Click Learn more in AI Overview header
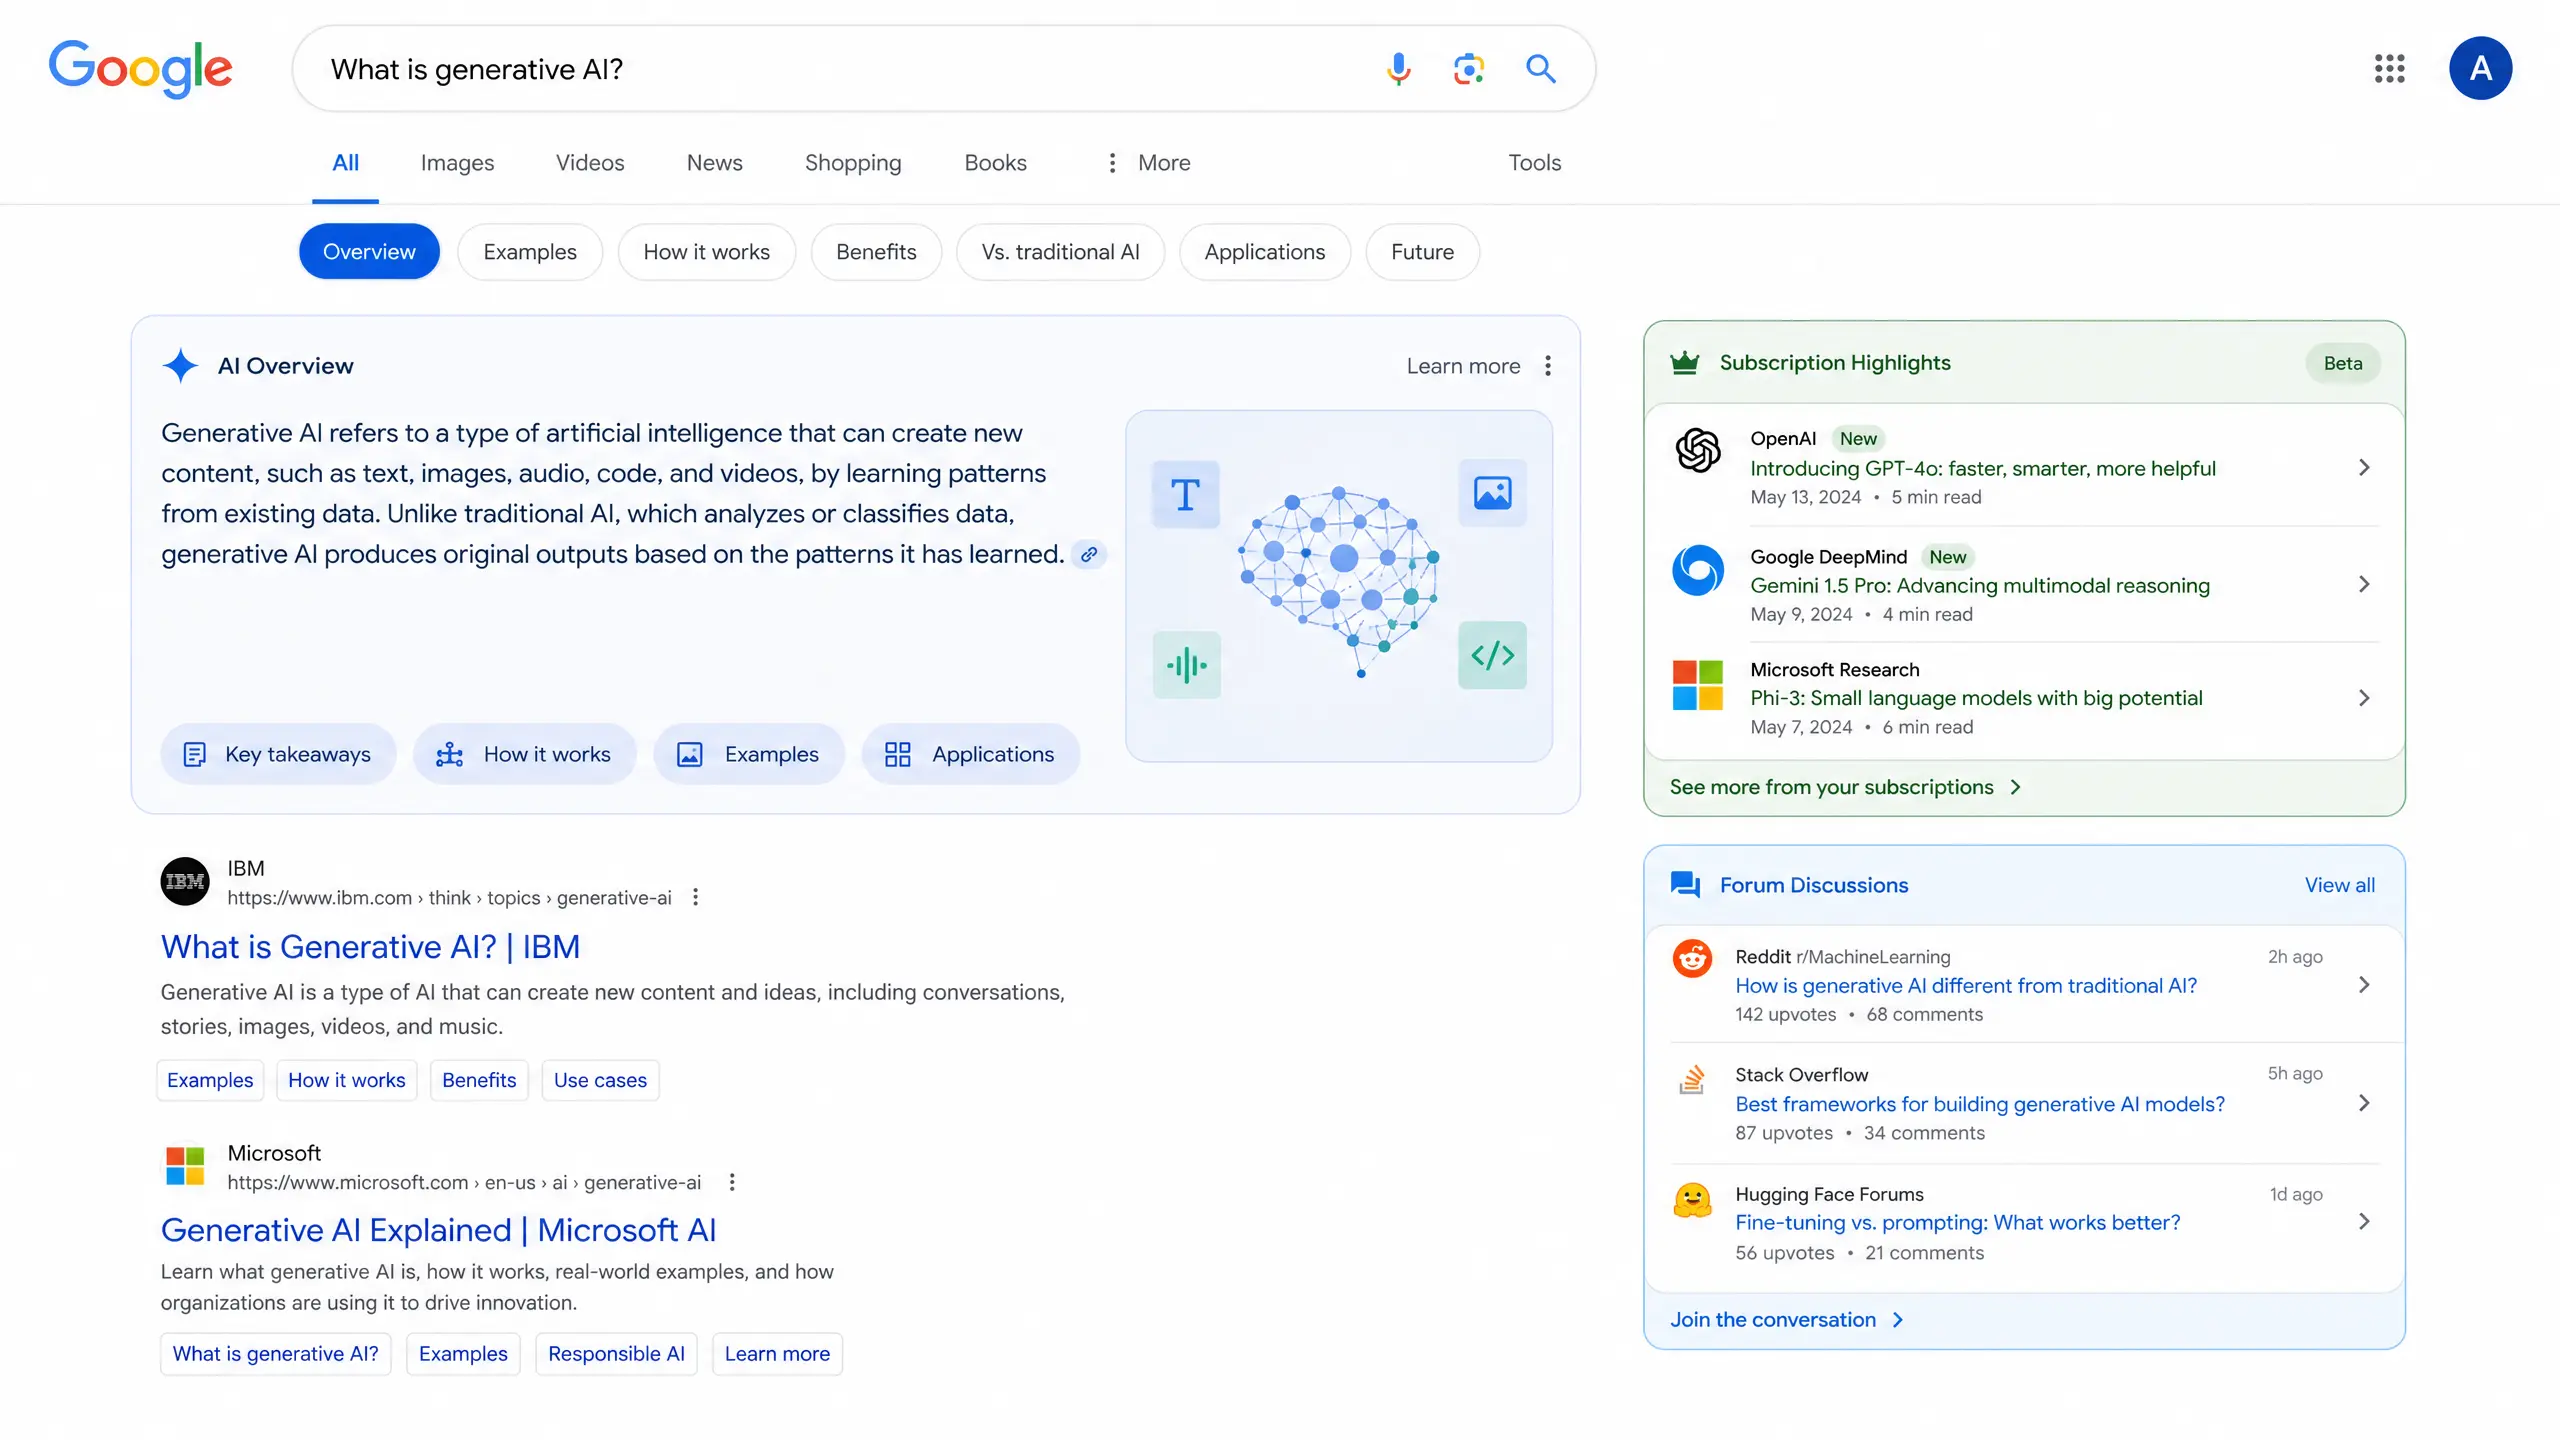Viewport: 2560px width, 1440px height. [x=1463, y=366]
